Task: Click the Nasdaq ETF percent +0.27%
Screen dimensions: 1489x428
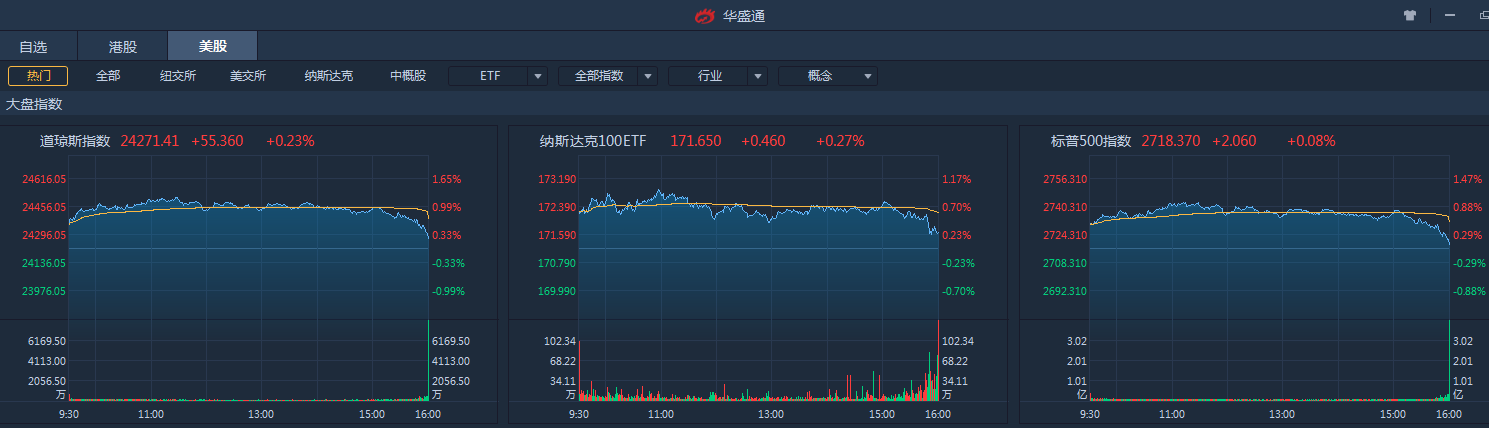Action: (840, 141)
